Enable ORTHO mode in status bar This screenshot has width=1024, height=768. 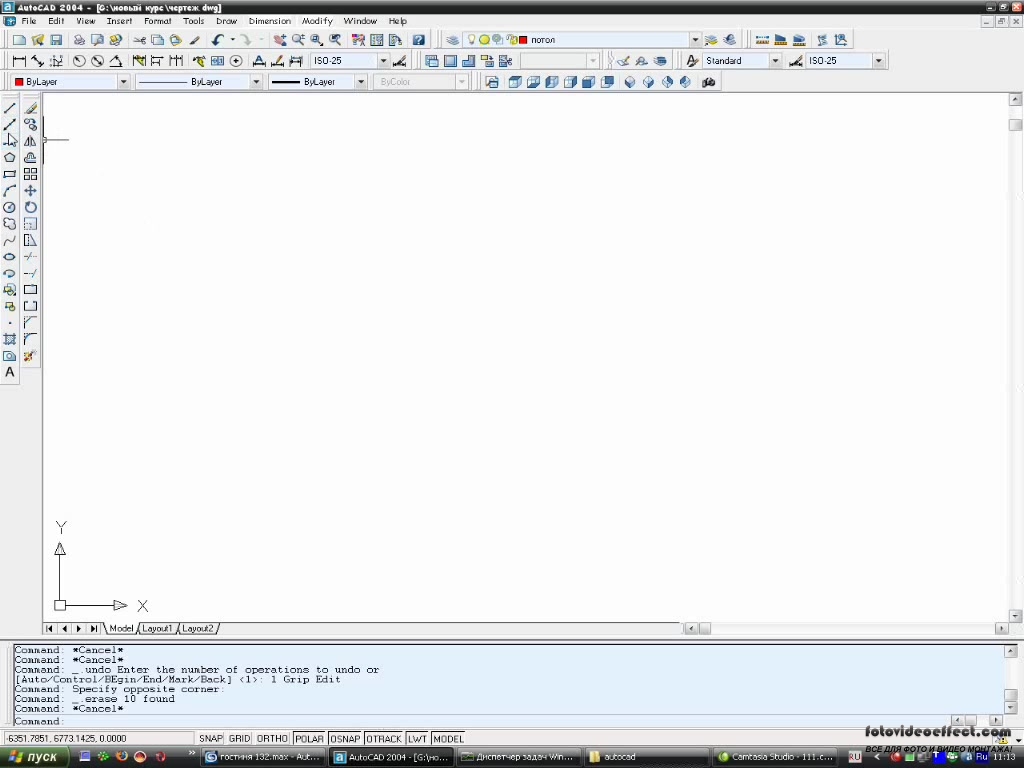pos(272,739)
